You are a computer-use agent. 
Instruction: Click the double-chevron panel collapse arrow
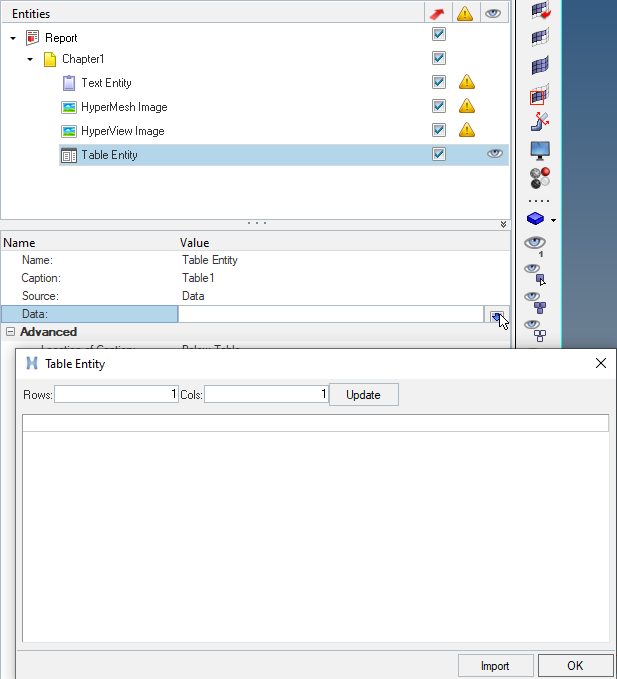click(503, 224)
